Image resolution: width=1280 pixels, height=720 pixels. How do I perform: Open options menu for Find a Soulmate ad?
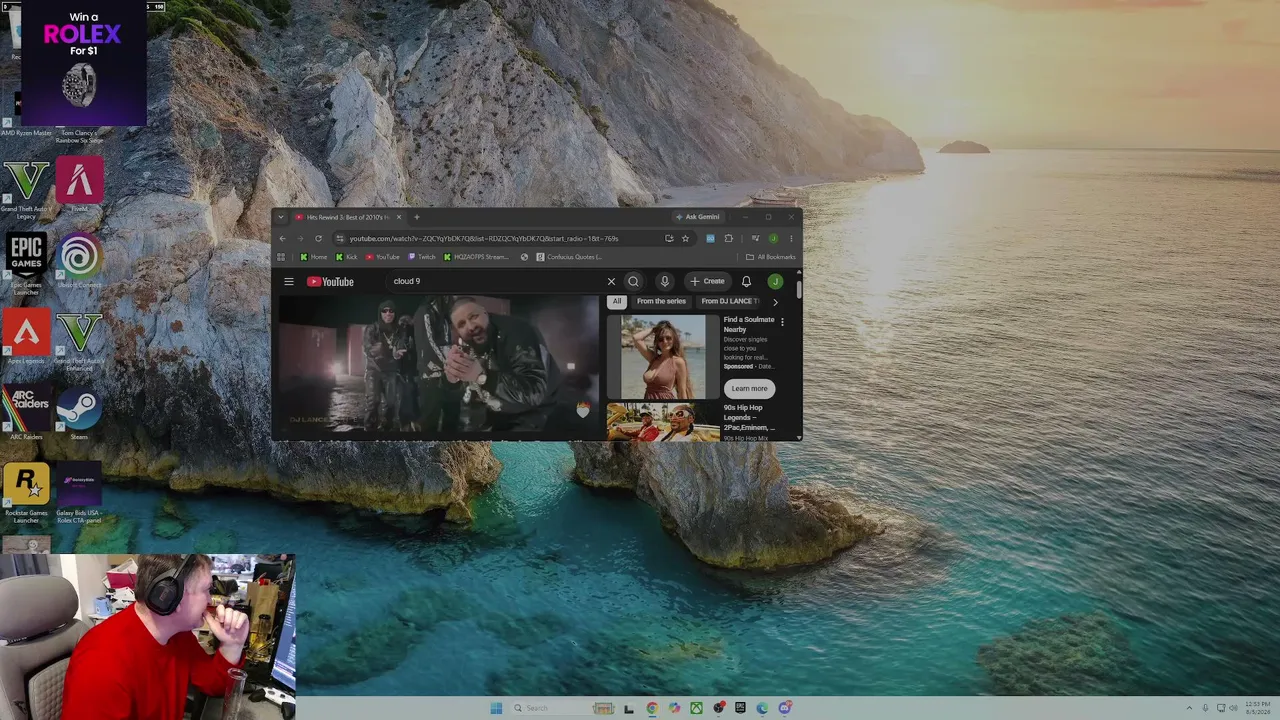782,322
